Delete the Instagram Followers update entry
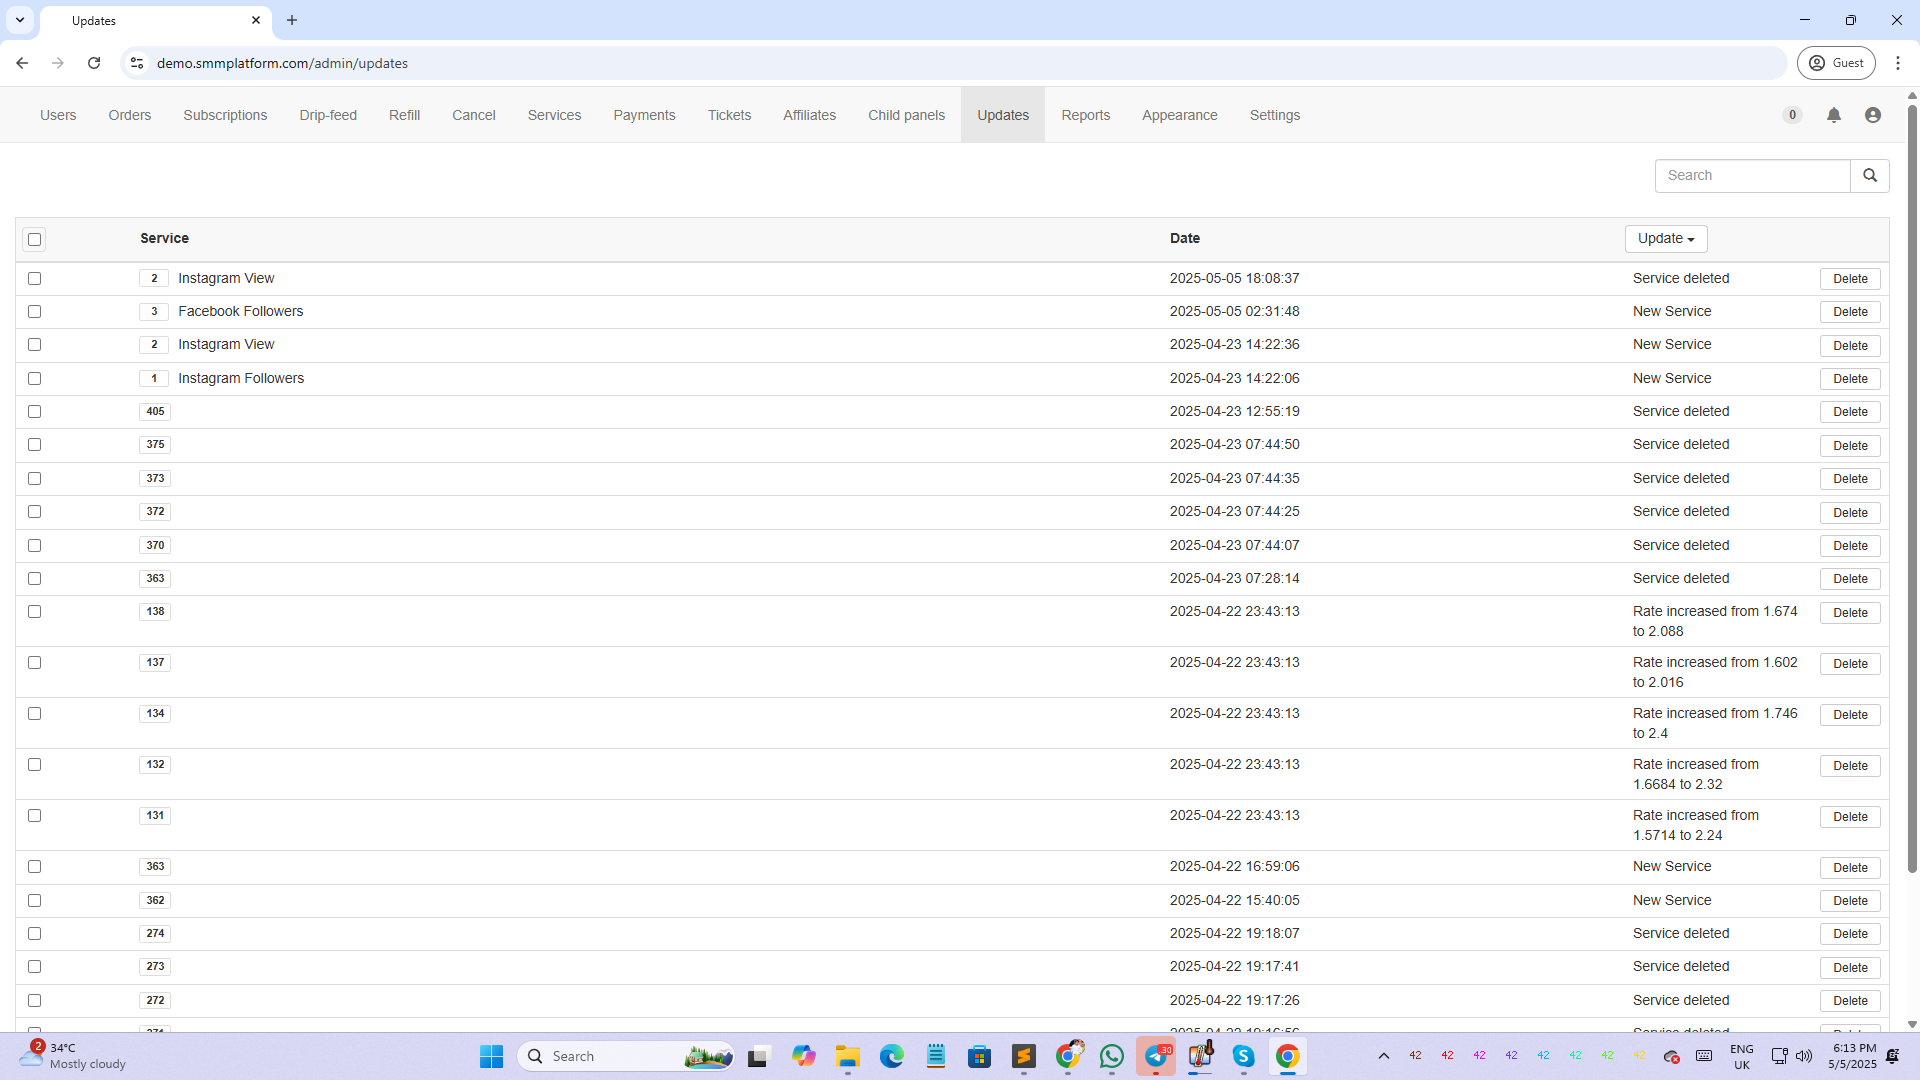The image size is (1920, 1080). [x=1849, y=379]
